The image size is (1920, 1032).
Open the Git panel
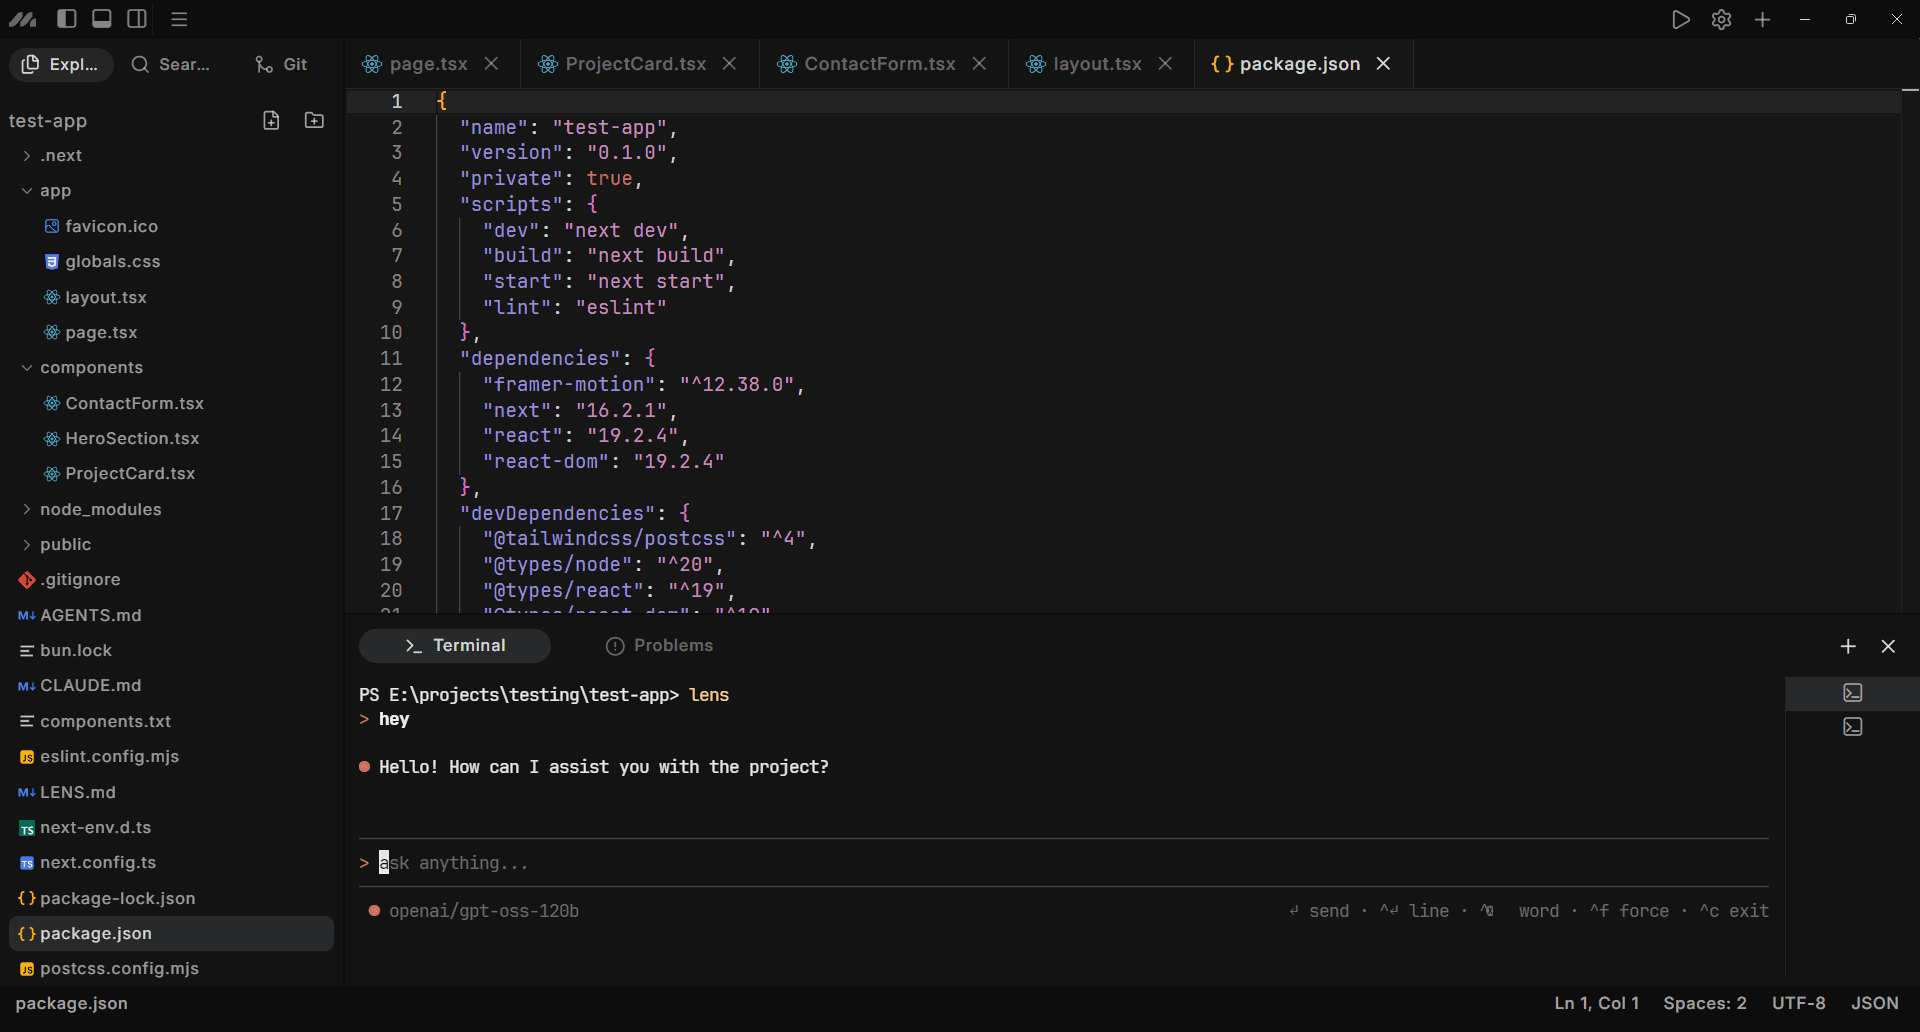click(282, 64)
